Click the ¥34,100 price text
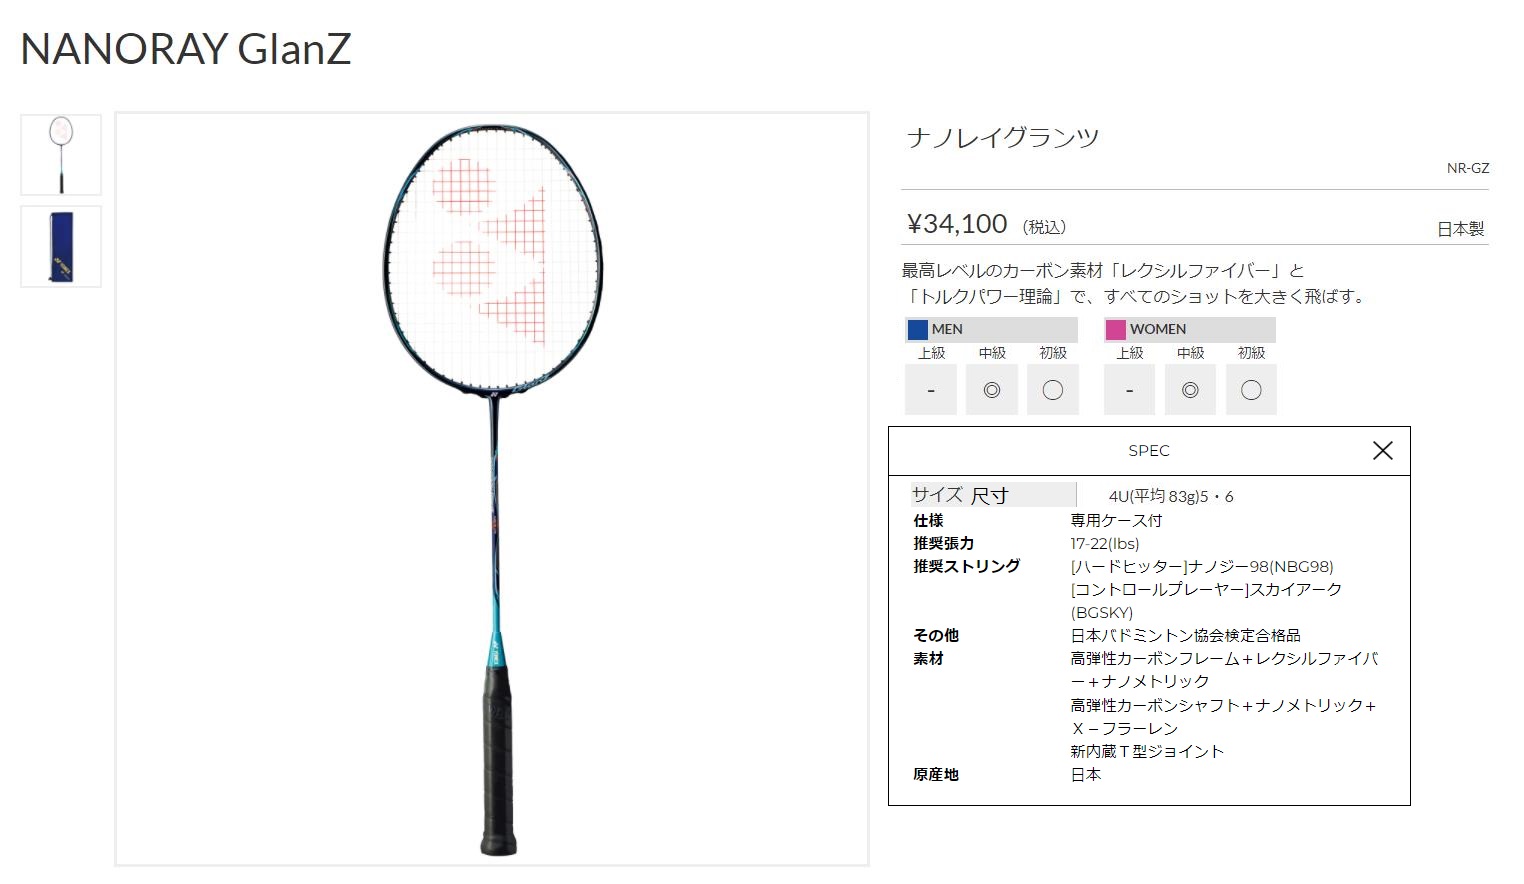This screenshot has height=884, width=1524. click(x=957, y=224)
